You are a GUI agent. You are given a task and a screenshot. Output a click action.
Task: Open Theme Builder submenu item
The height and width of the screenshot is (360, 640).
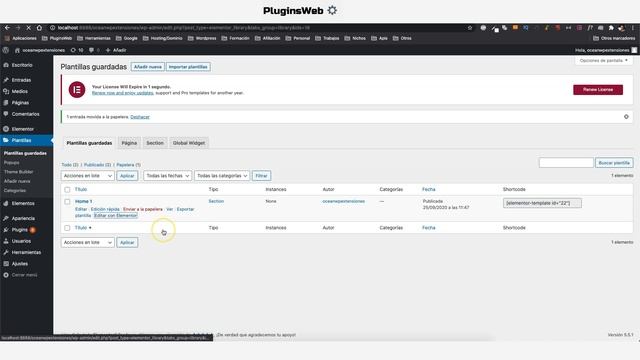[x=19, y=172]
